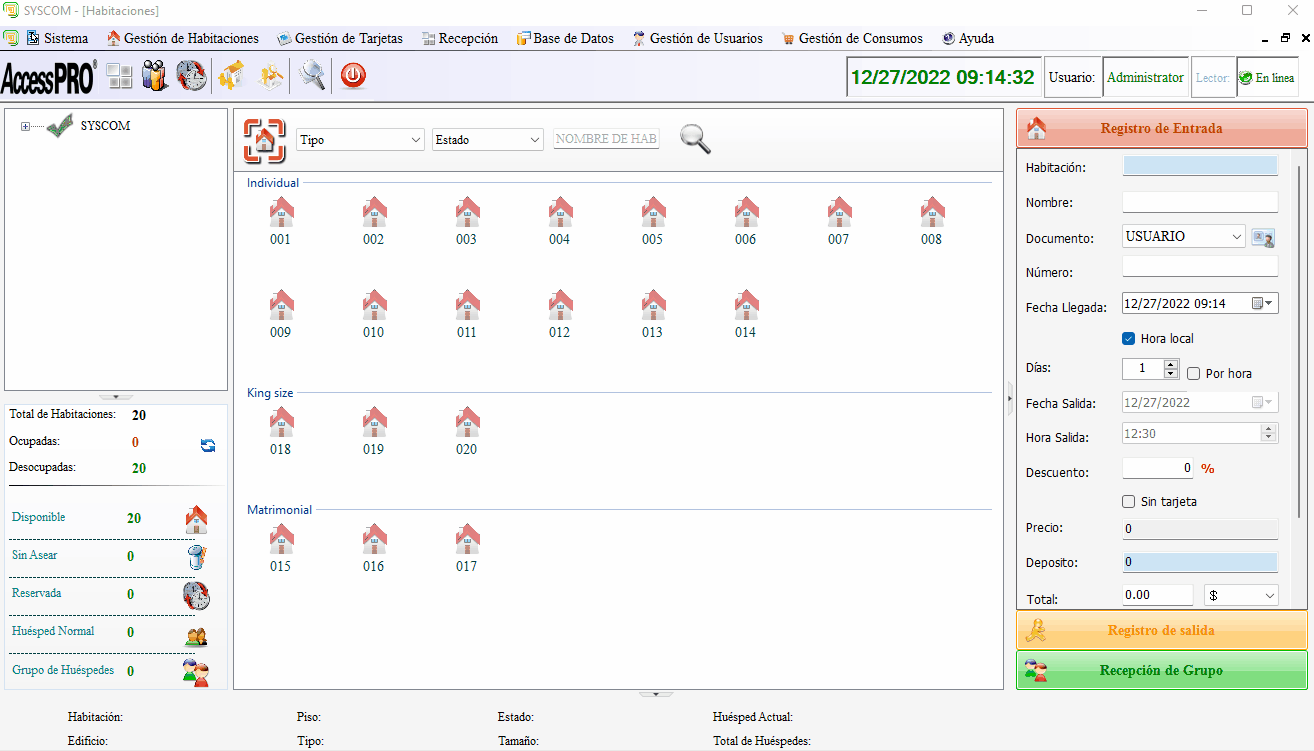Expand the SYSCOM tree node

coord(26,126)
